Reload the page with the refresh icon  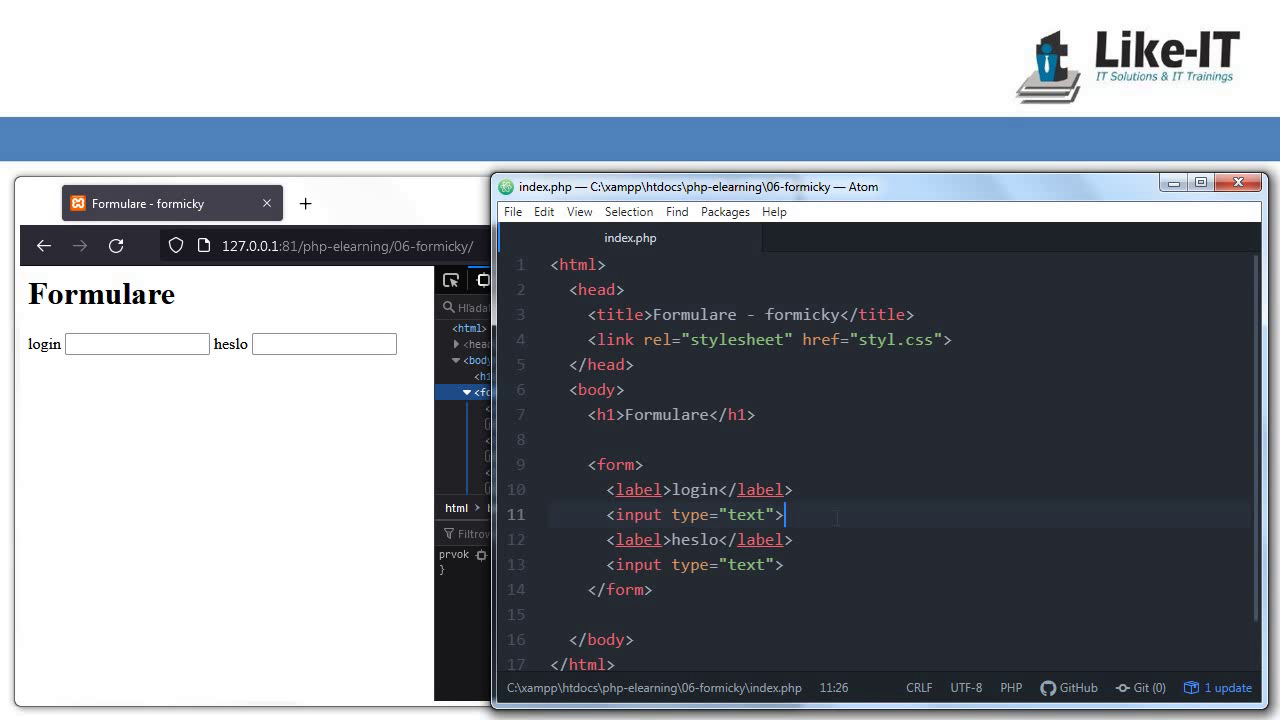(116, 246)
